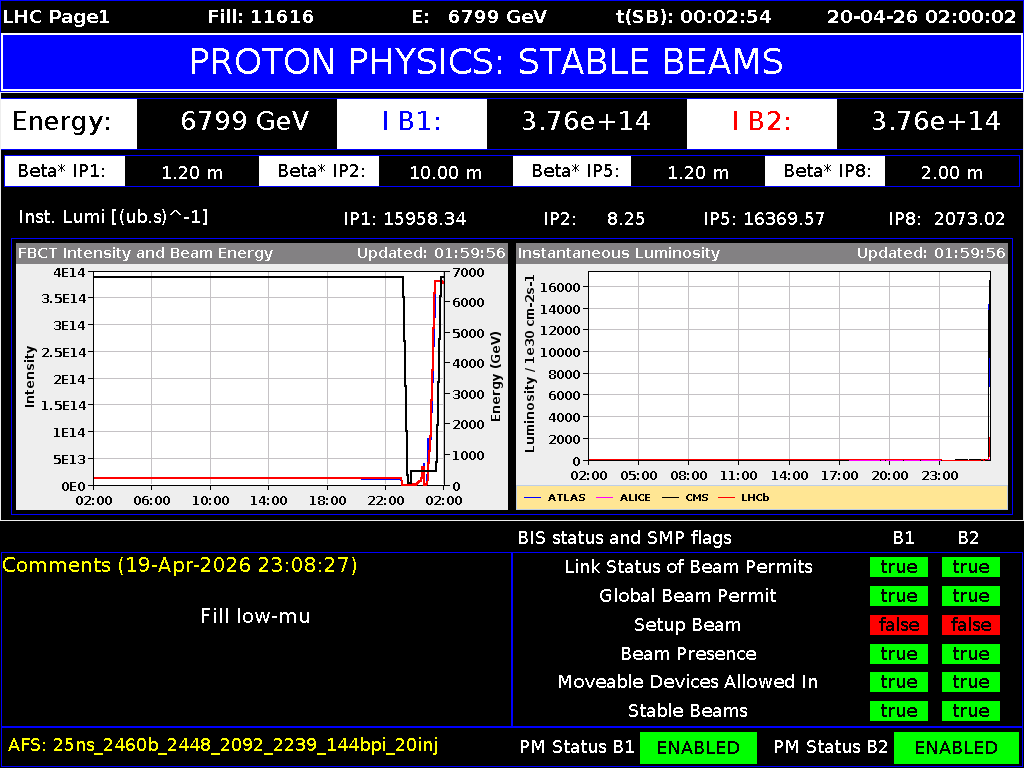Click Setup Beam B2 false indicator
Viewport: 1024px width, 768px height.
(970, 624)
